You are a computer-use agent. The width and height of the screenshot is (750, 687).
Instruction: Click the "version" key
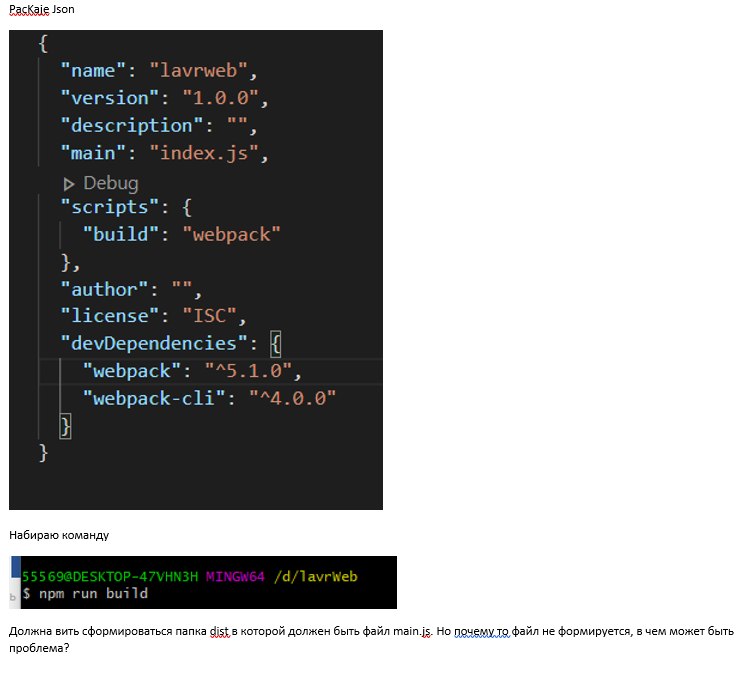(110, 98)
